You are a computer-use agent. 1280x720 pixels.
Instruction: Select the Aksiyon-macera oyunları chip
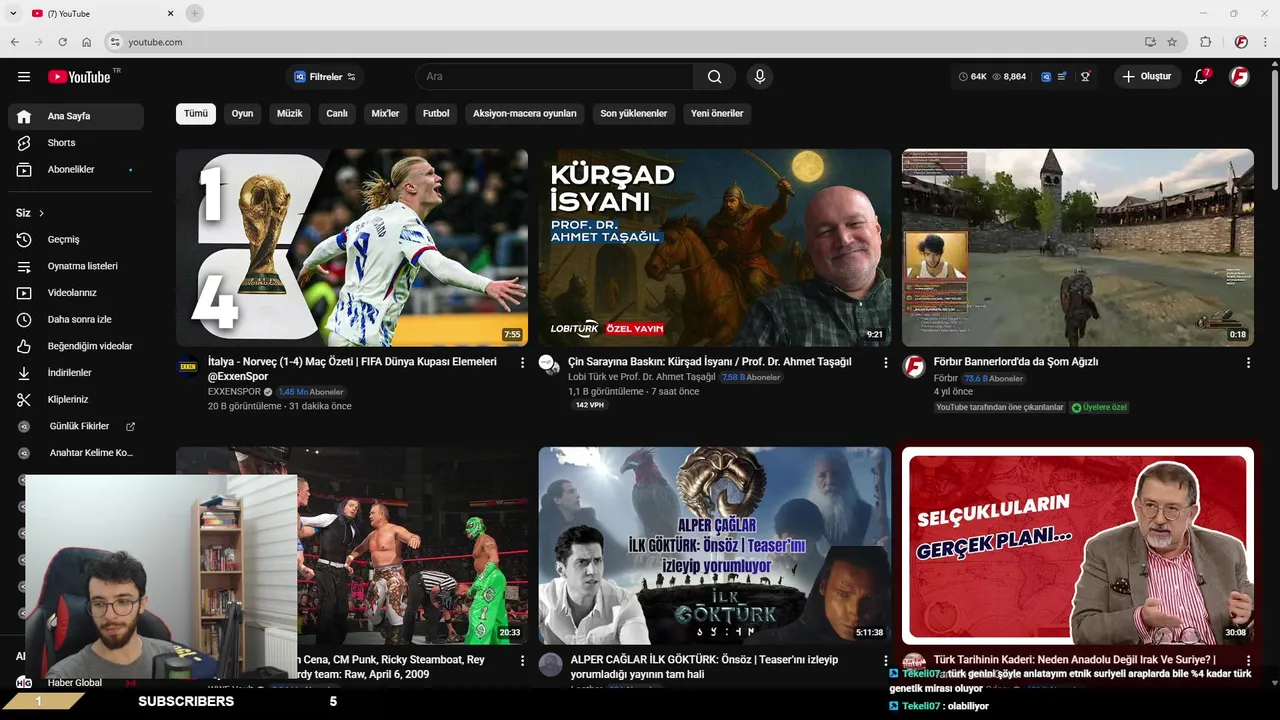click(525, 114)
